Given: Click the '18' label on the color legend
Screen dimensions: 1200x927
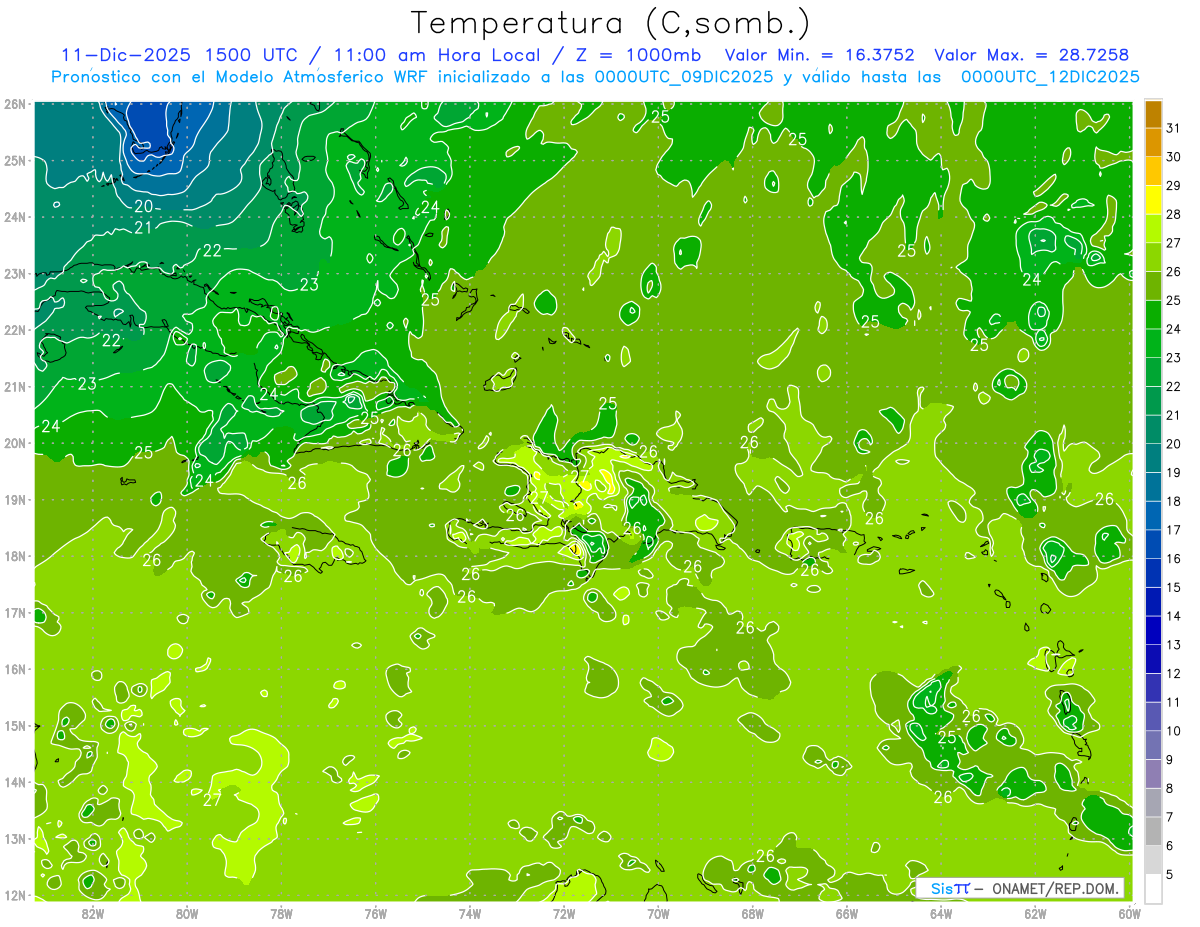Looking at the screenshot, I should [1173, 501].
